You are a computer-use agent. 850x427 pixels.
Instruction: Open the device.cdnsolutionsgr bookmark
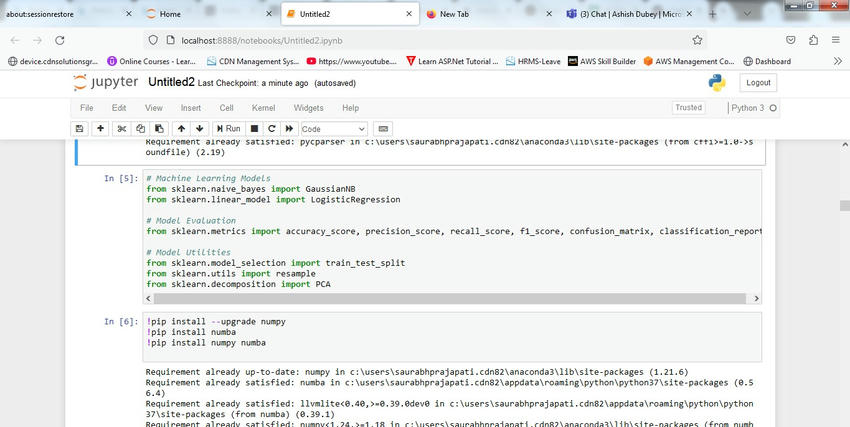(x=53, y=61)
